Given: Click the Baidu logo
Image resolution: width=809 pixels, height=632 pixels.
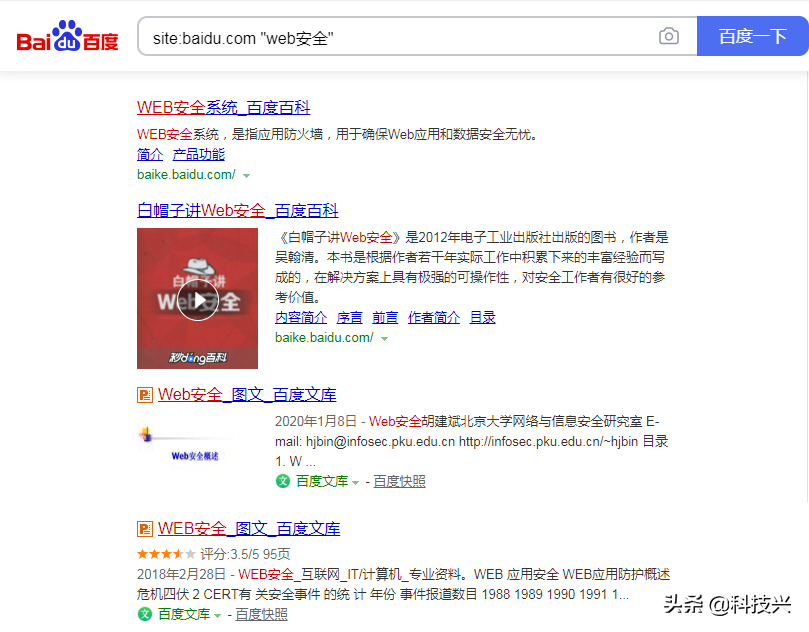Looking at the screenshot, I should point(68,36).
